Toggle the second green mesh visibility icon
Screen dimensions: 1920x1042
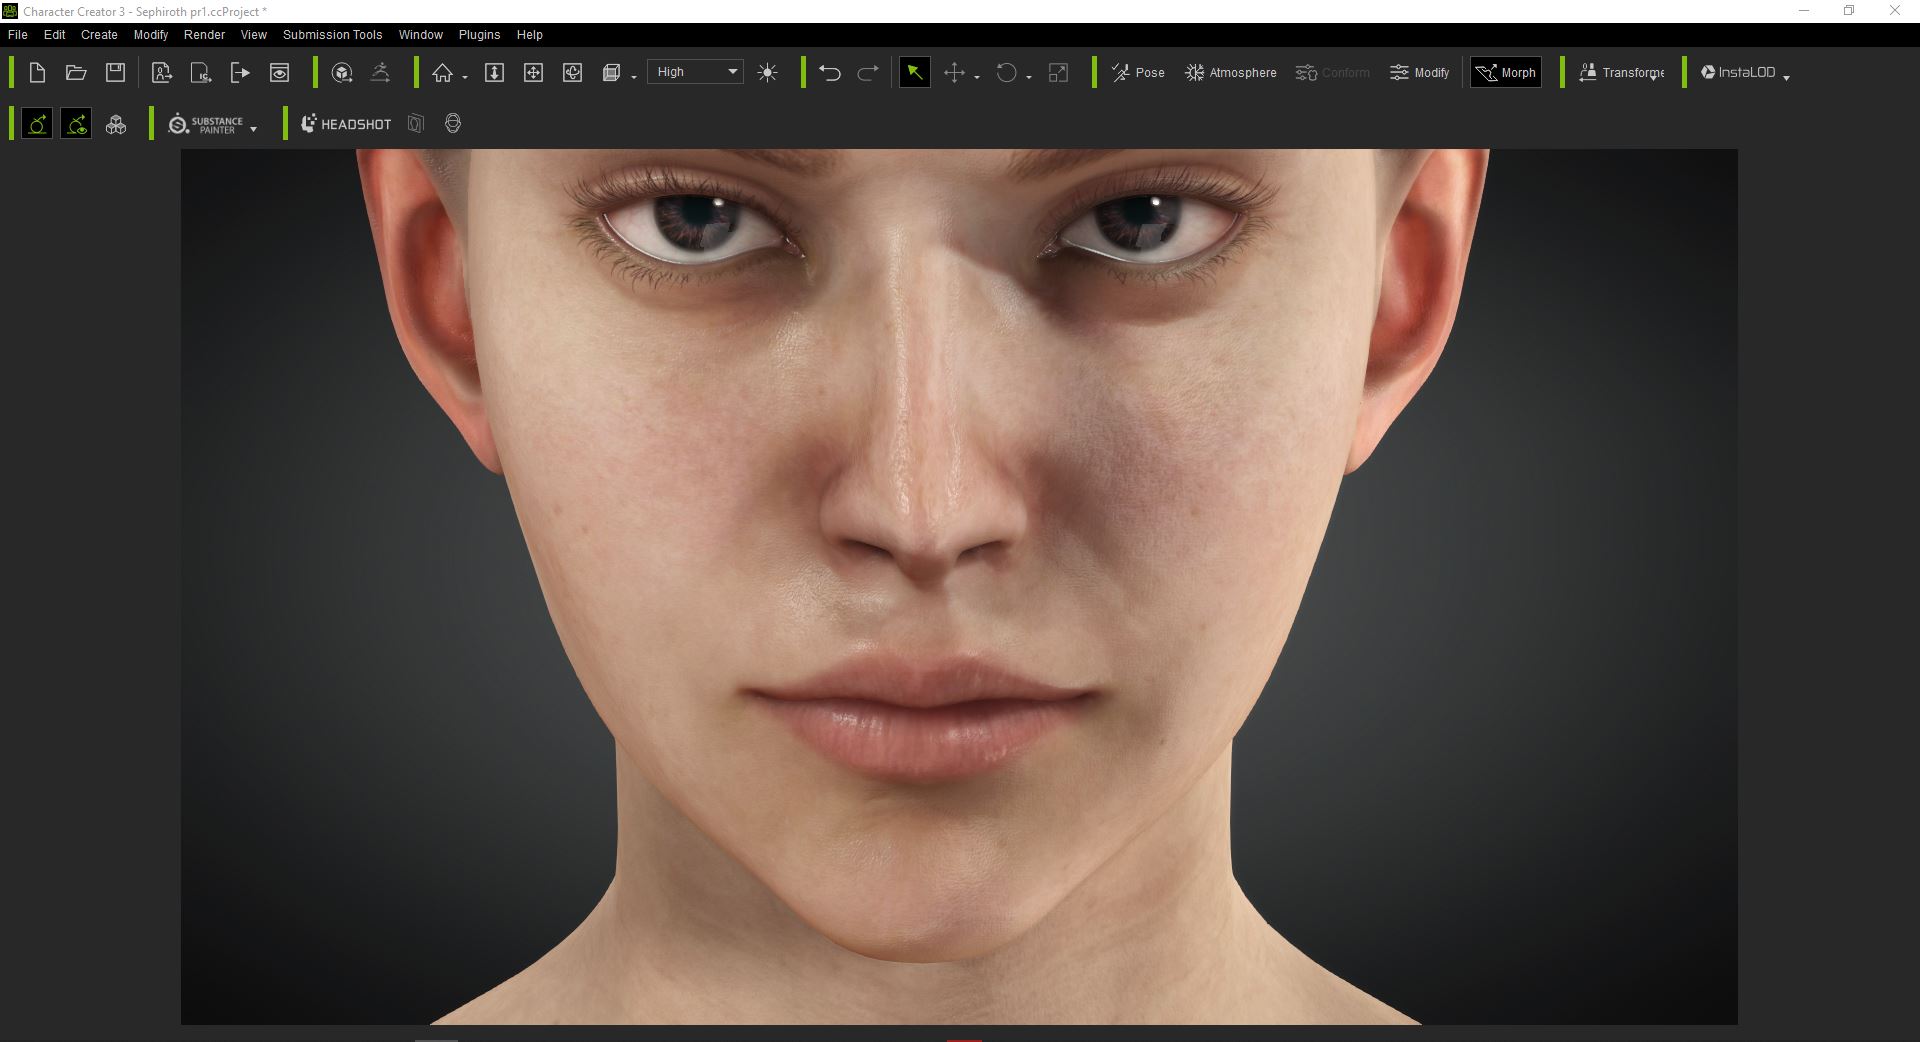[76, 124]
